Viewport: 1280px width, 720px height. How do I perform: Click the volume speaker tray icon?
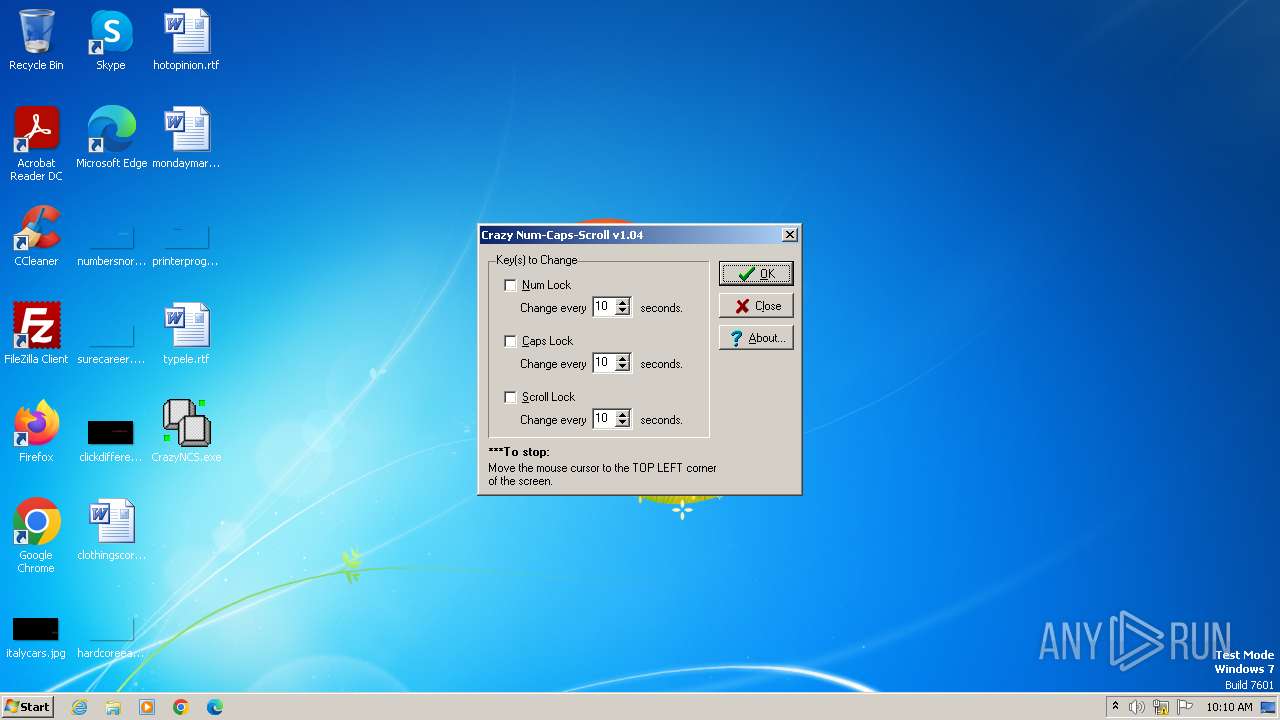tap(1137, 707)
